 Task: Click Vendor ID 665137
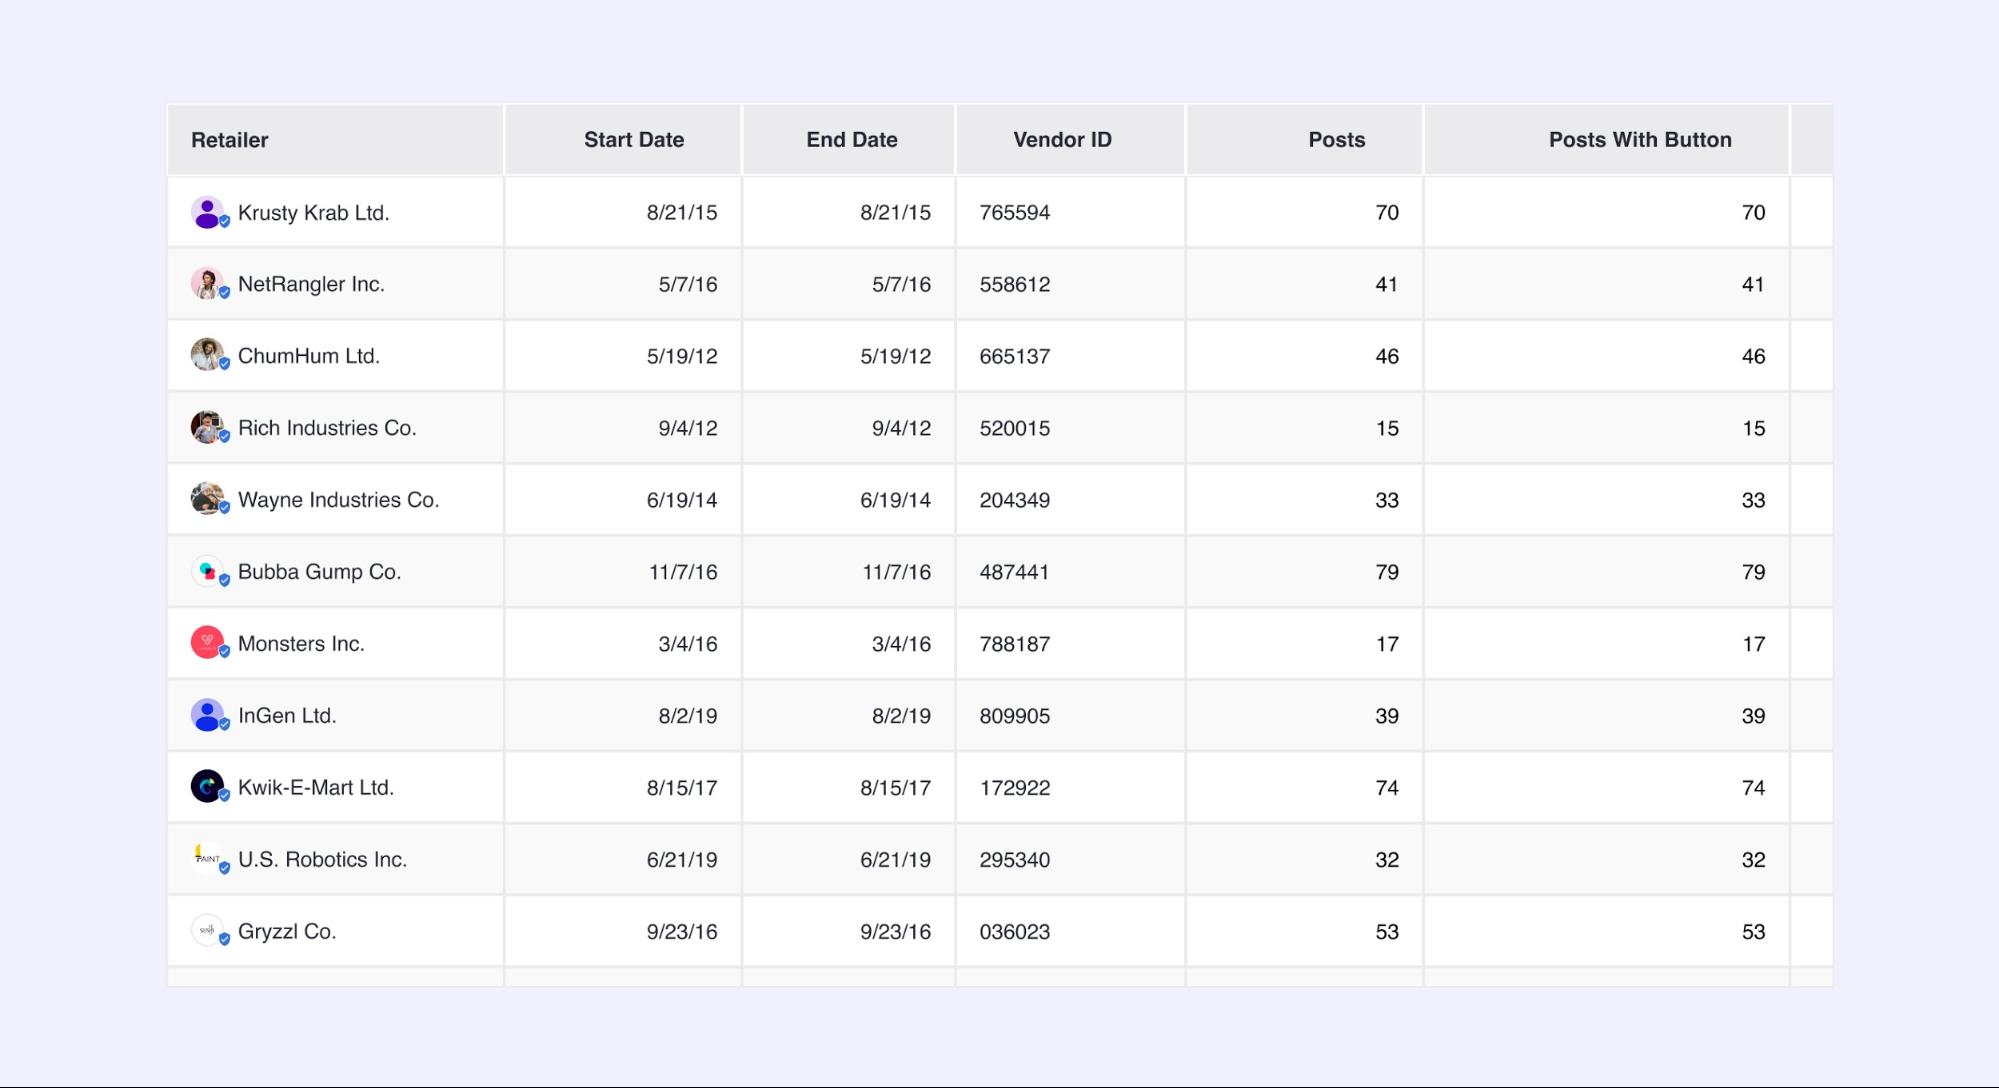click(x=1015, y=356)
